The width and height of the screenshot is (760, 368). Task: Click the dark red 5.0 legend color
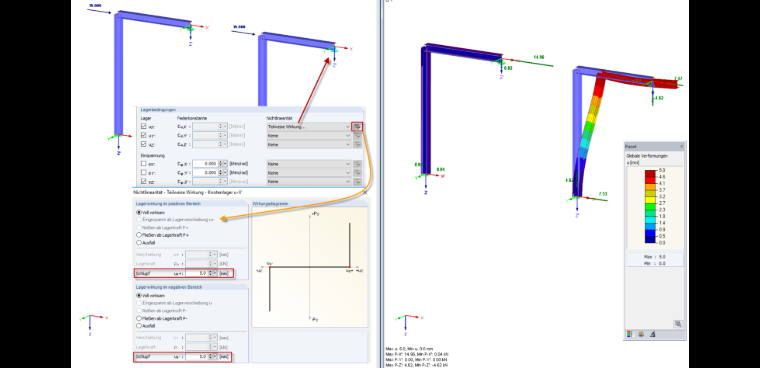pyautogui.click(x=650, y=173)
